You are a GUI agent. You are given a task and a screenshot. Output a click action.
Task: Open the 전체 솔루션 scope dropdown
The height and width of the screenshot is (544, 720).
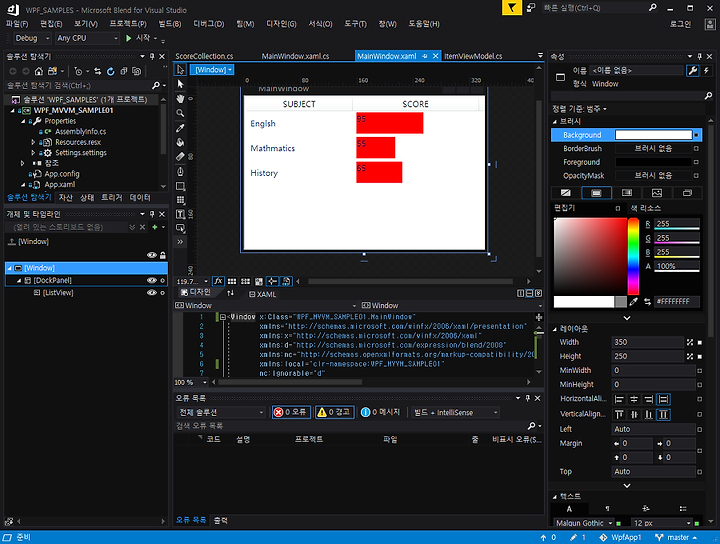click(x=221, y=412)
